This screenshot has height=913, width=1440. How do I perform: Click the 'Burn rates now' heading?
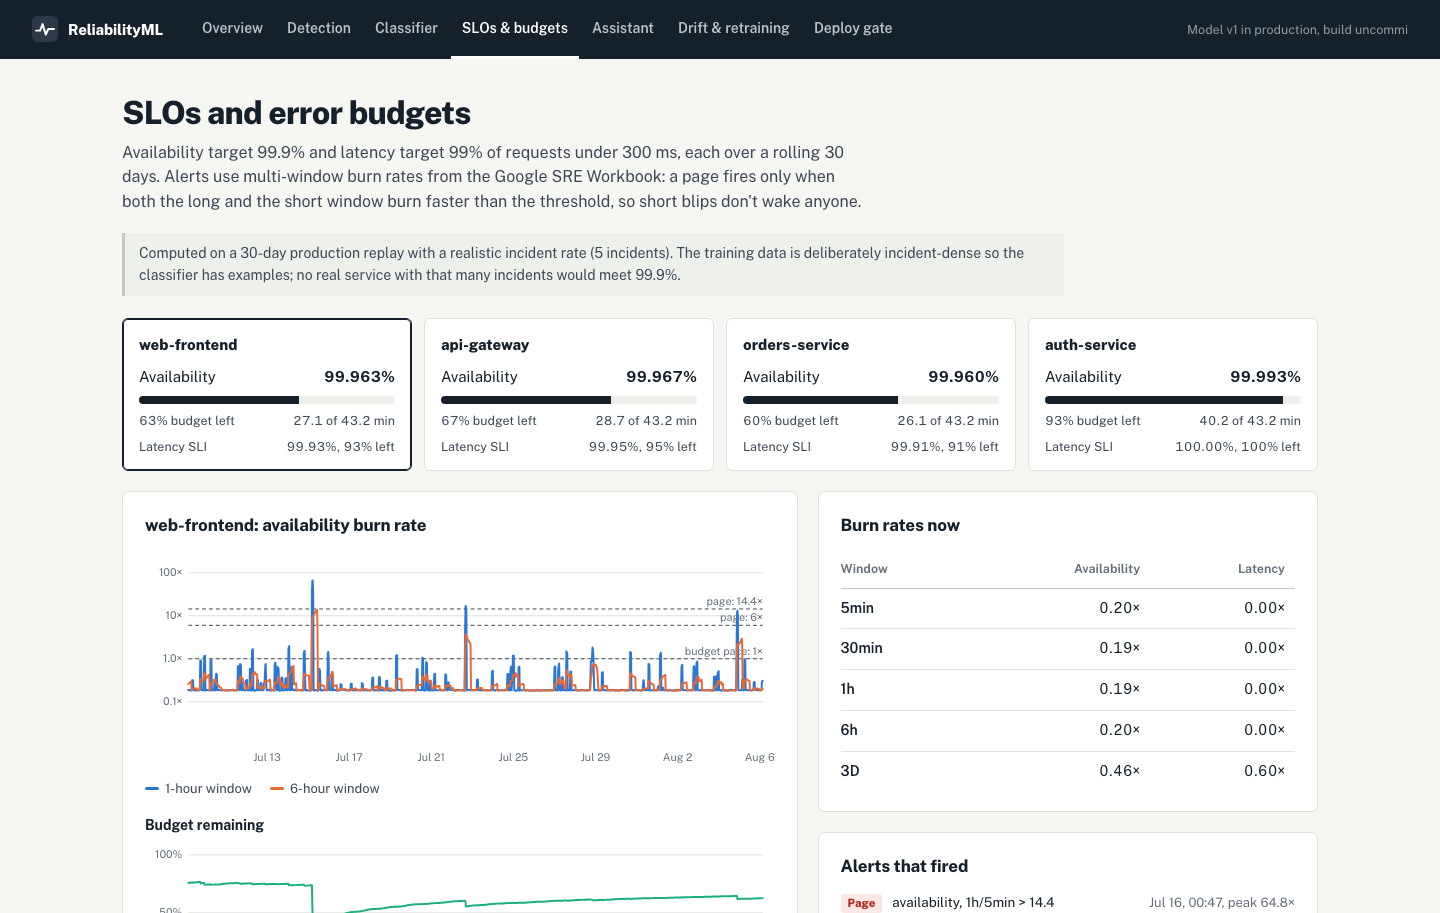pyautogui.click(x=900, y=525)
